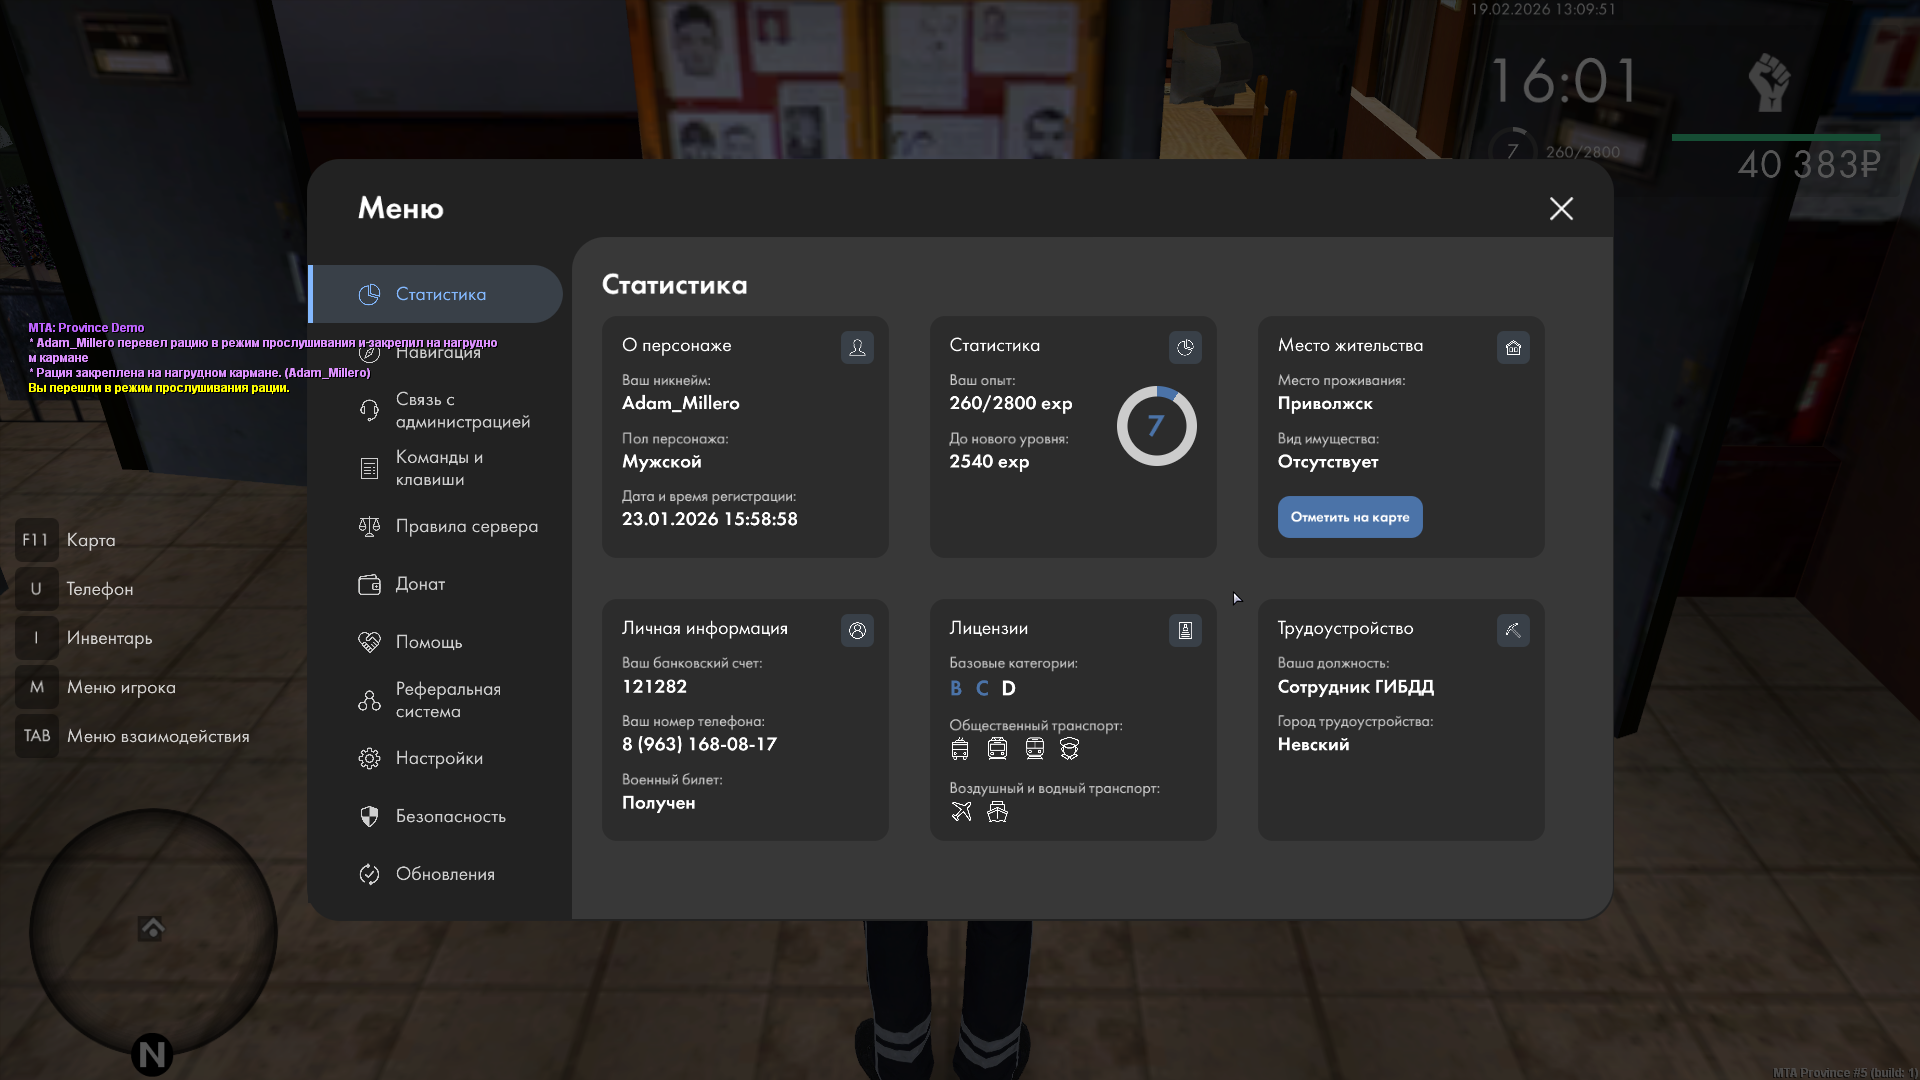Image resolution: width=1920 pixels, height=1080 pixels.
Task: Click the profile icon in О персонаже card
Action: (x=857, y=347)
